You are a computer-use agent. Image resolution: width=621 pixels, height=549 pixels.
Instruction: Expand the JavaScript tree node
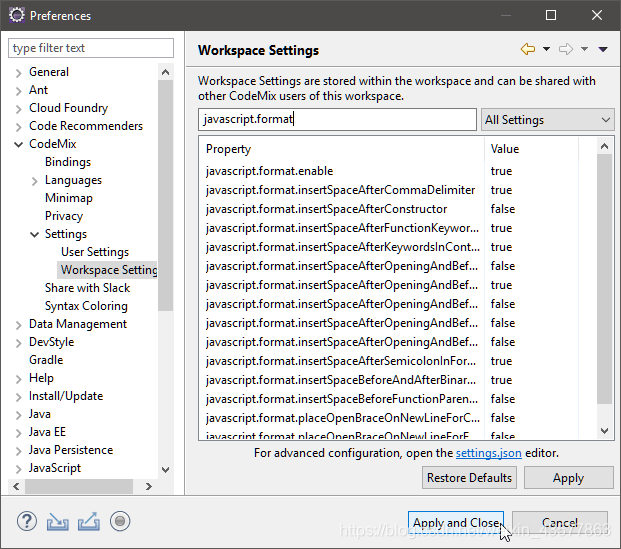coord(19,469)
